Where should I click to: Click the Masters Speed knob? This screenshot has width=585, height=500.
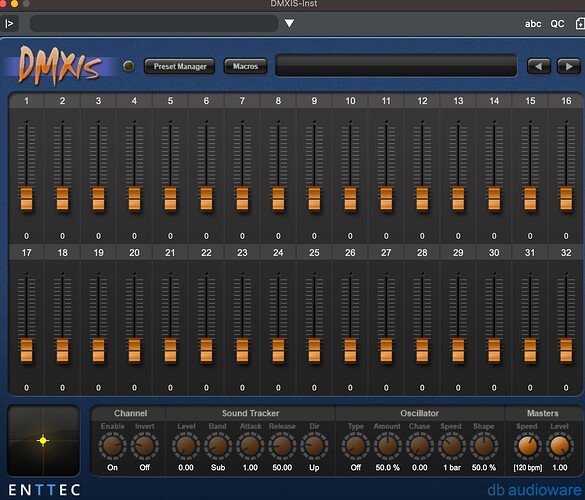528,446
